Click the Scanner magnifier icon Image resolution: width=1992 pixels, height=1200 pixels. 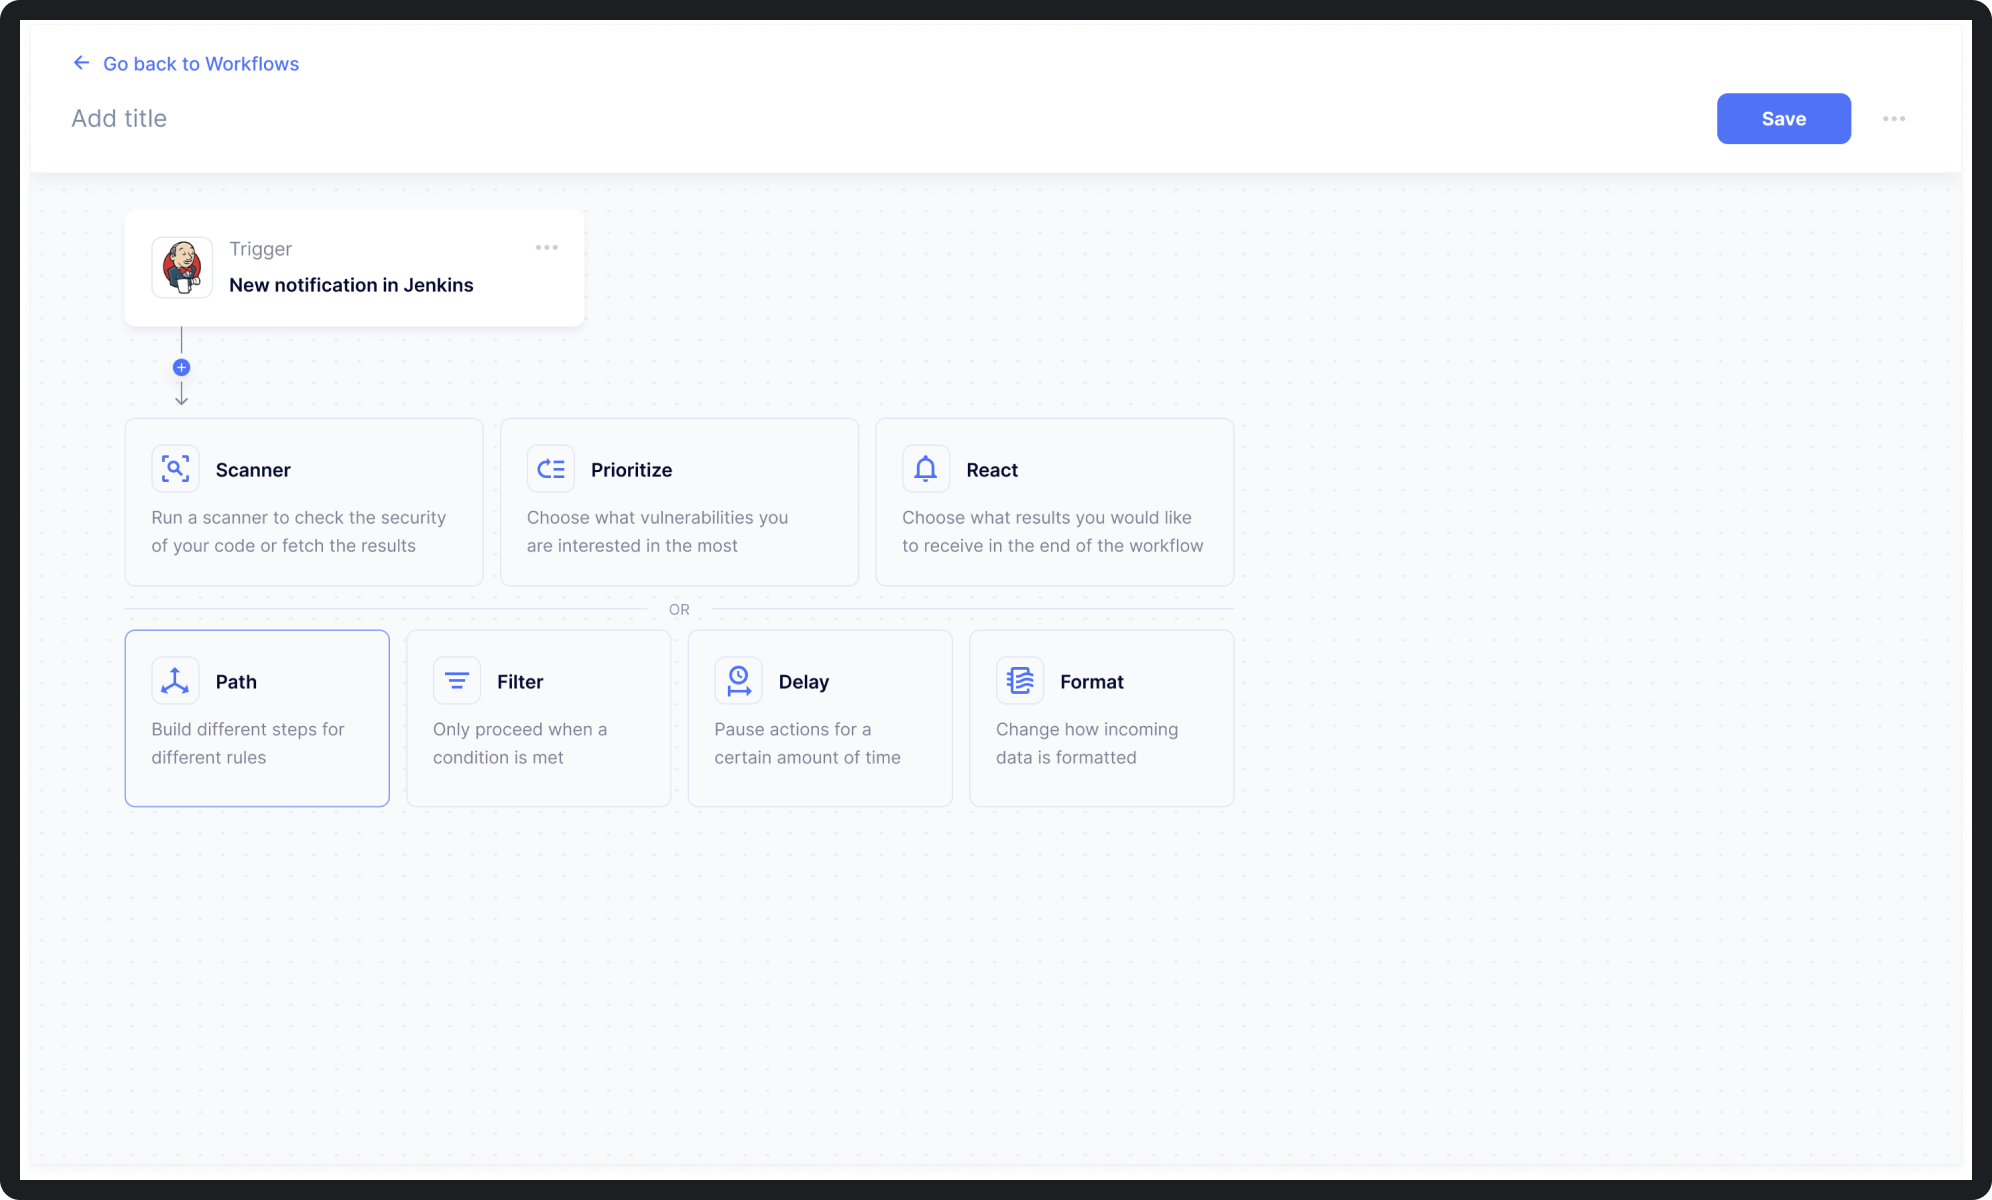point(175,469)
